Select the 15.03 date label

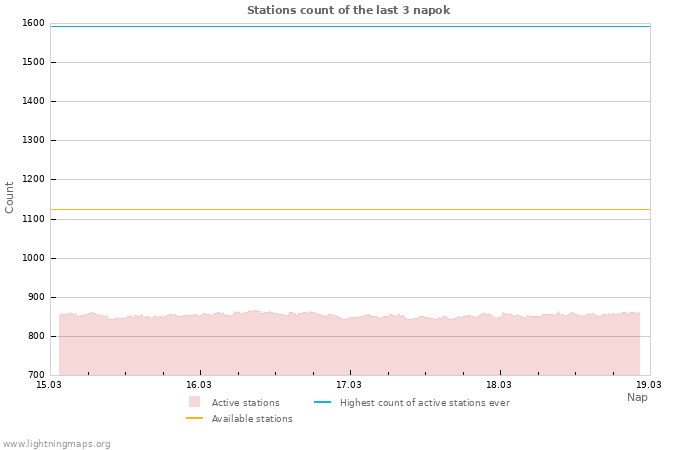49,384
